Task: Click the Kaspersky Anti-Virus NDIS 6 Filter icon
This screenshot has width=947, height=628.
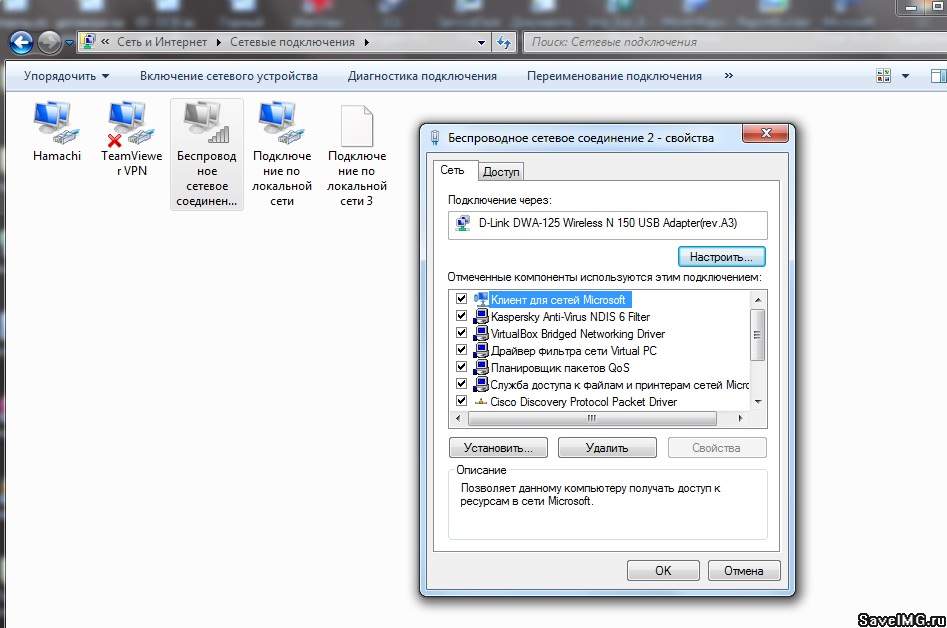Action: pyautogui.click(x=481, y=316)
